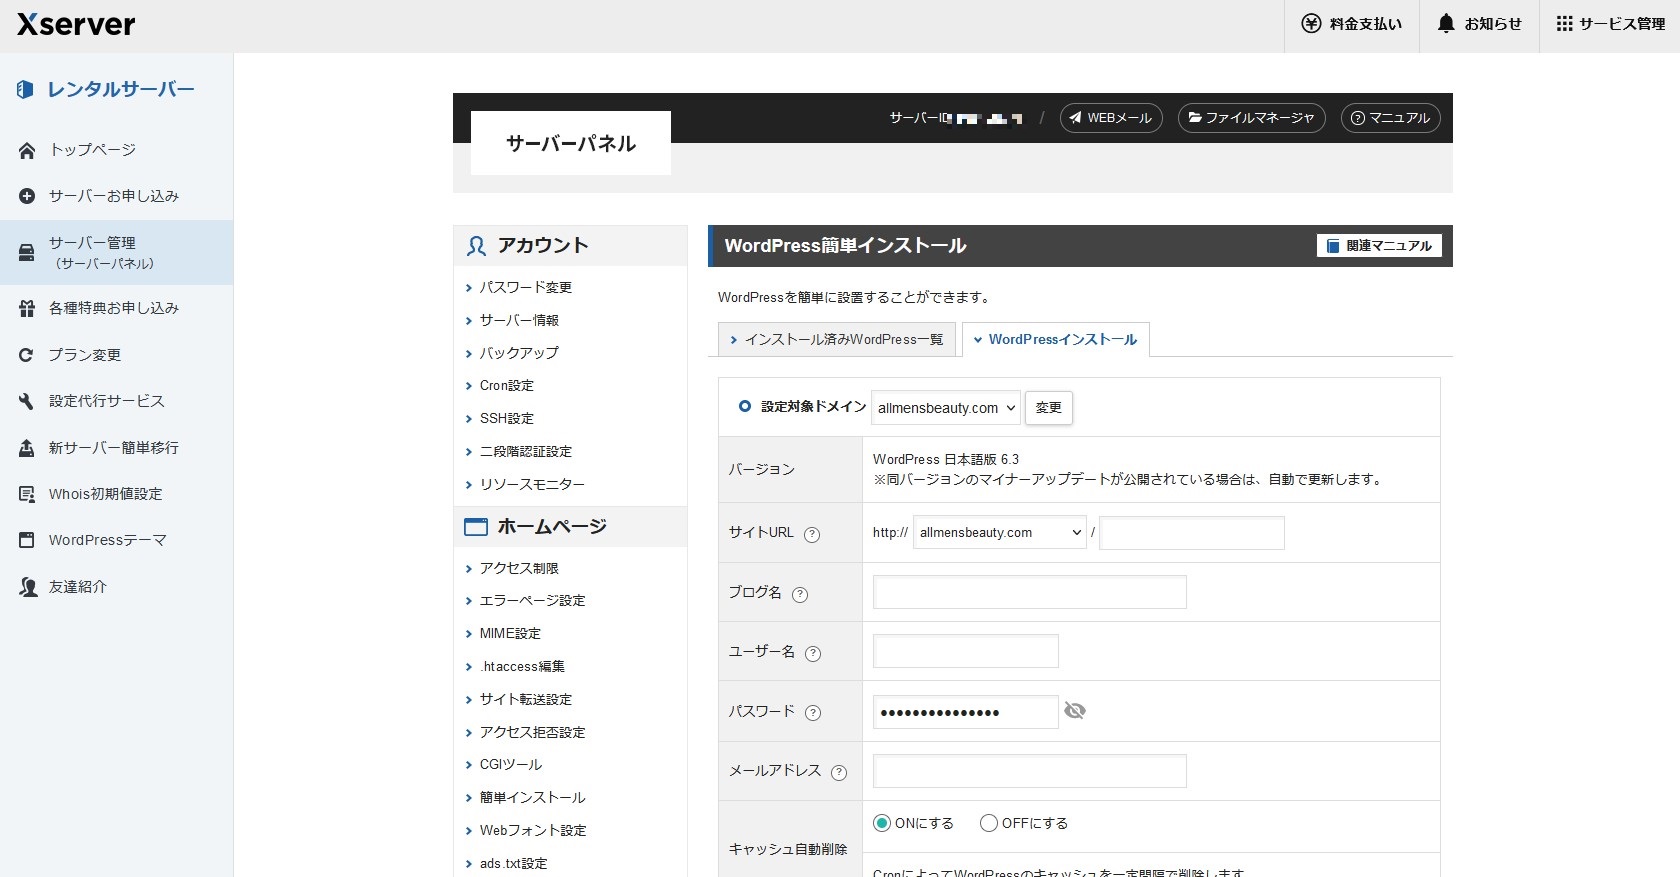
Task: Open notifications bell icon
Action: point(1446,24)
